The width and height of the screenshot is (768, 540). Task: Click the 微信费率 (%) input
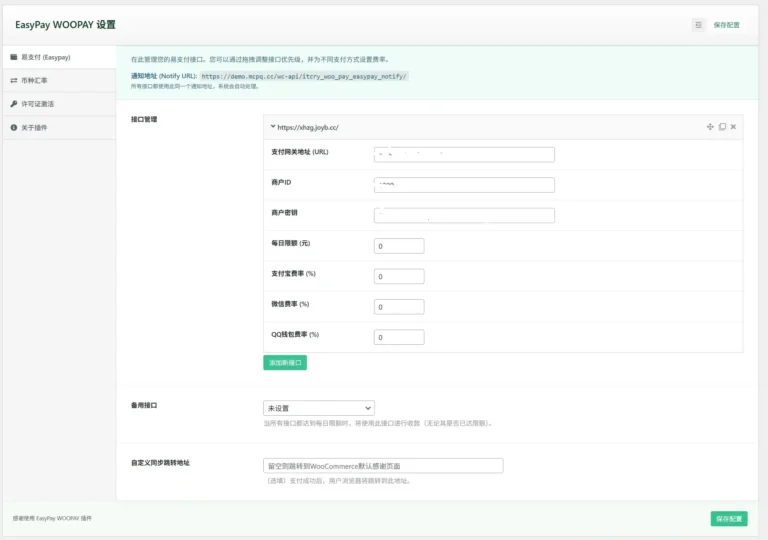(399, 307)
